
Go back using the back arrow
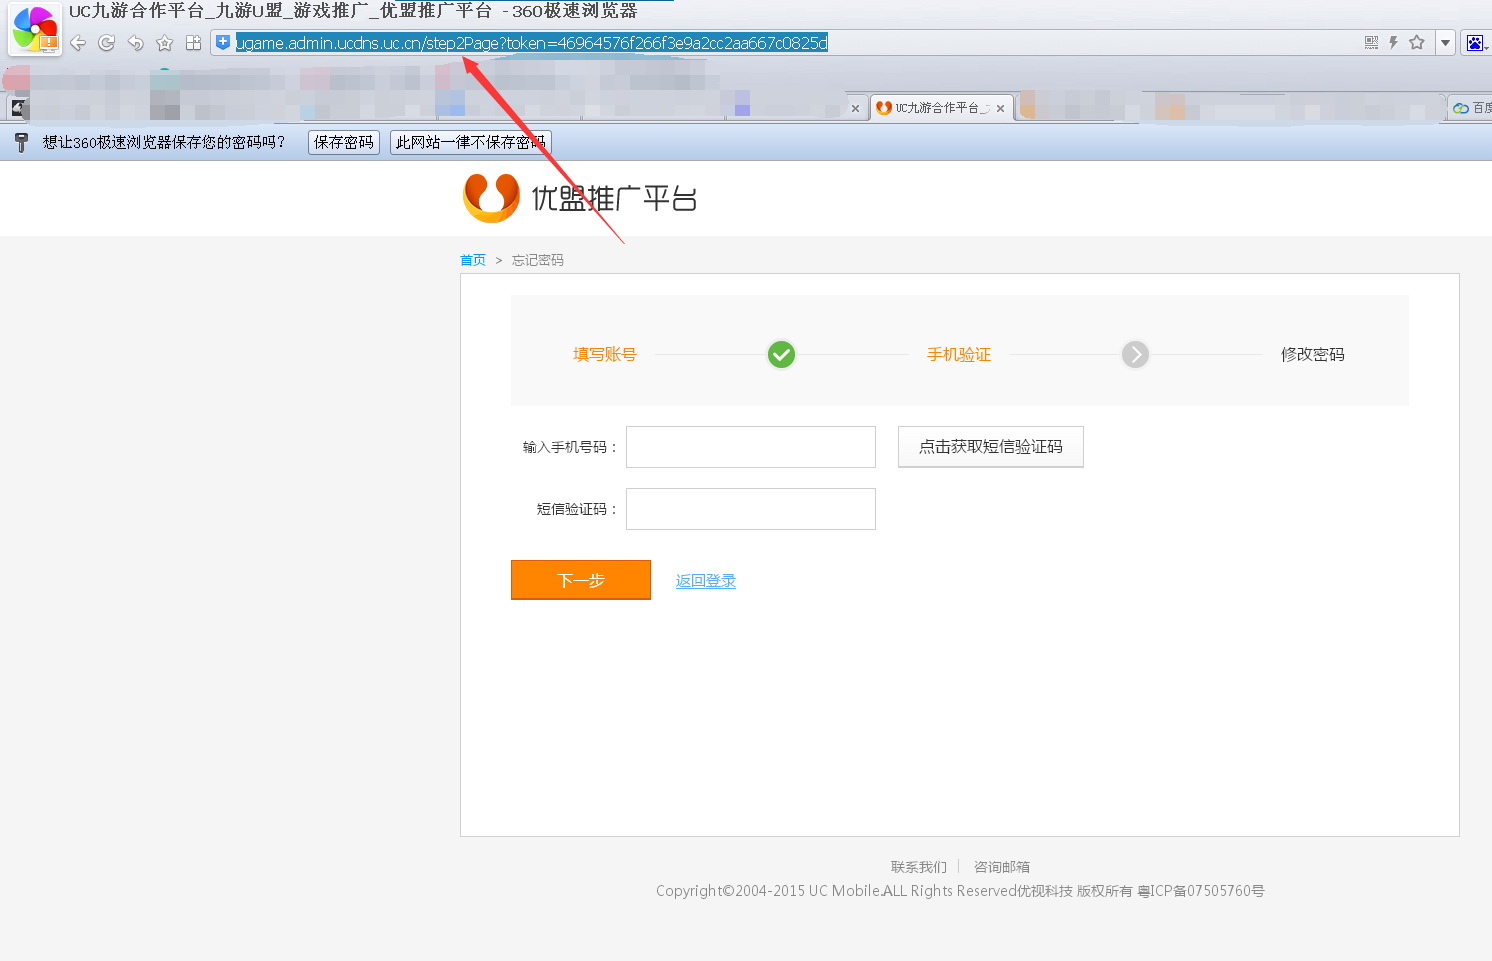pyautogui.click(x=78, y=43)
